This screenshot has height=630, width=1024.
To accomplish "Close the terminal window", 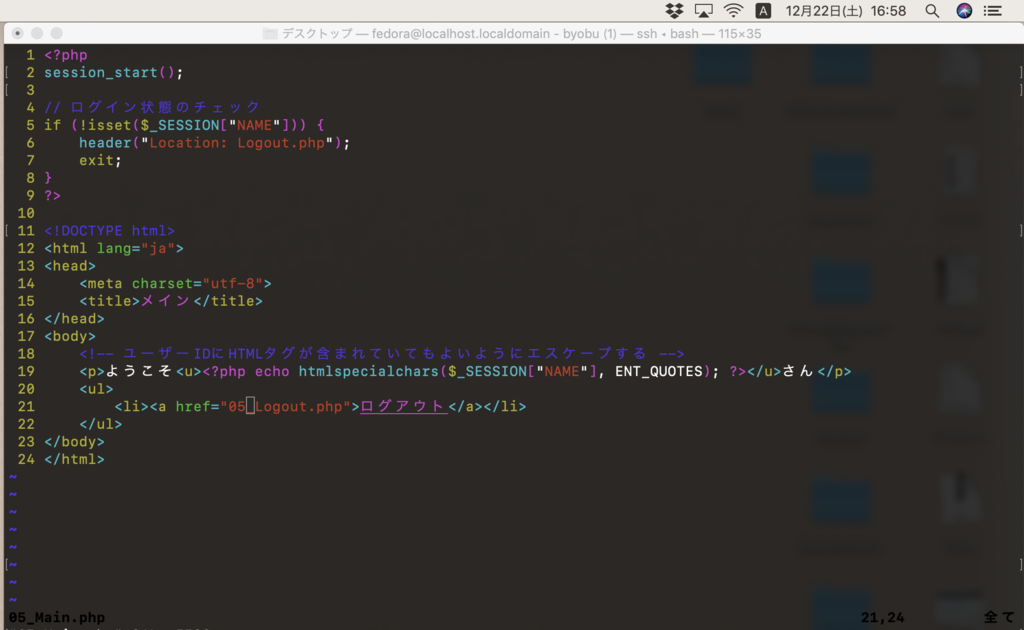I will pyautogui.click(x=18, y=33).
